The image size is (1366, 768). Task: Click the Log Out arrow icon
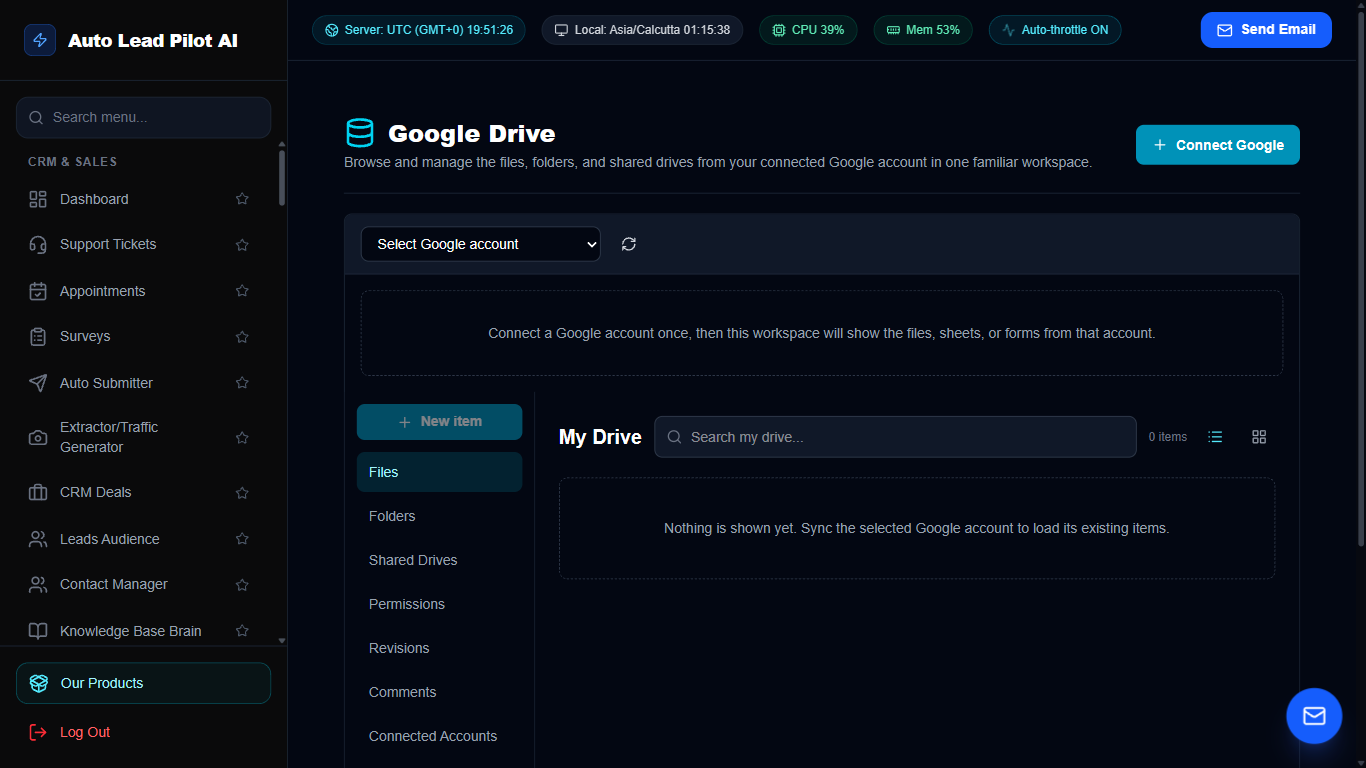(38, 732)
